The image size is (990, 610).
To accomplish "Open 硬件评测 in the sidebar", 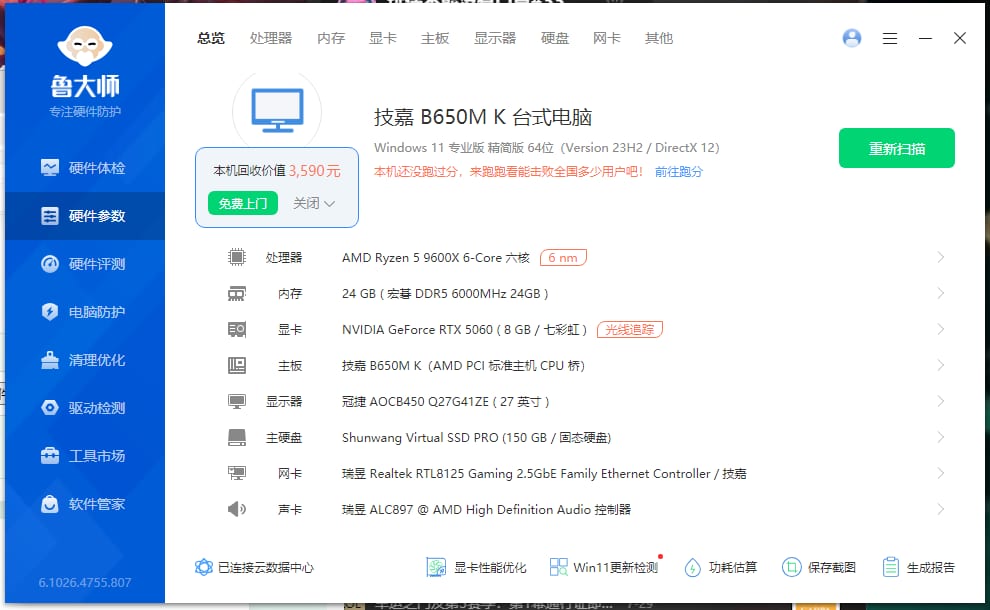I will click(84, 264).
